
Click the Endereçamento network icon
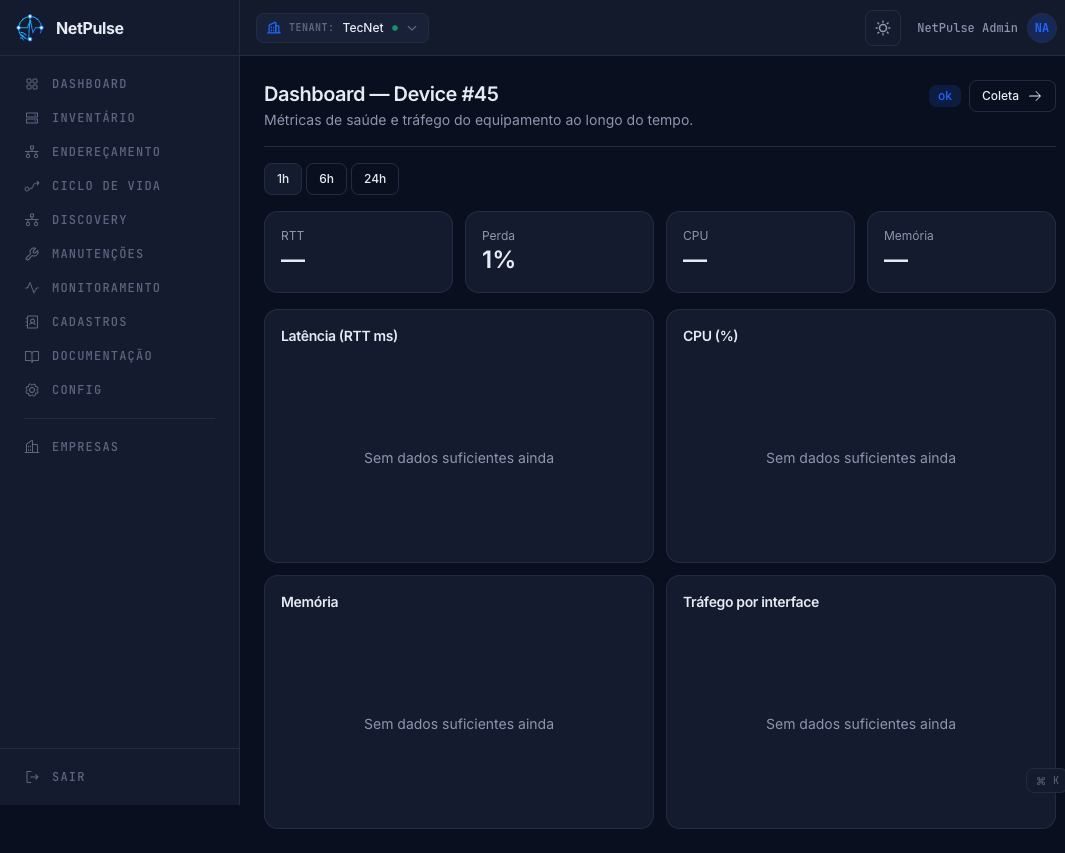coord(32,152)
